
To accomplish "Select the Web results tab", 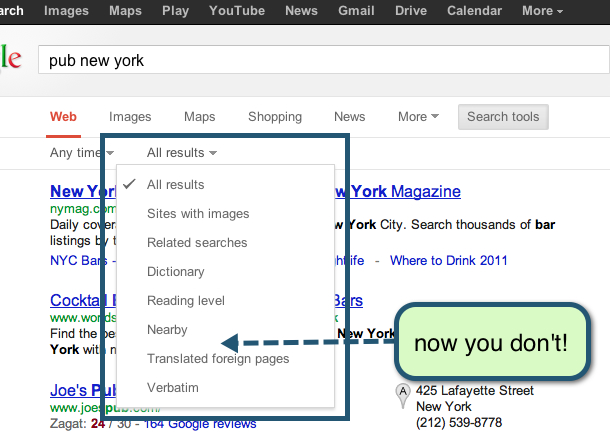I will click(x=63, y=117).
